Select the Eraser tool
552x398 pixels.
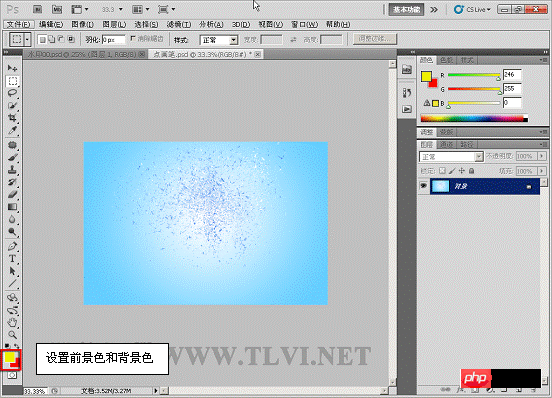click(x=12, y=194)
